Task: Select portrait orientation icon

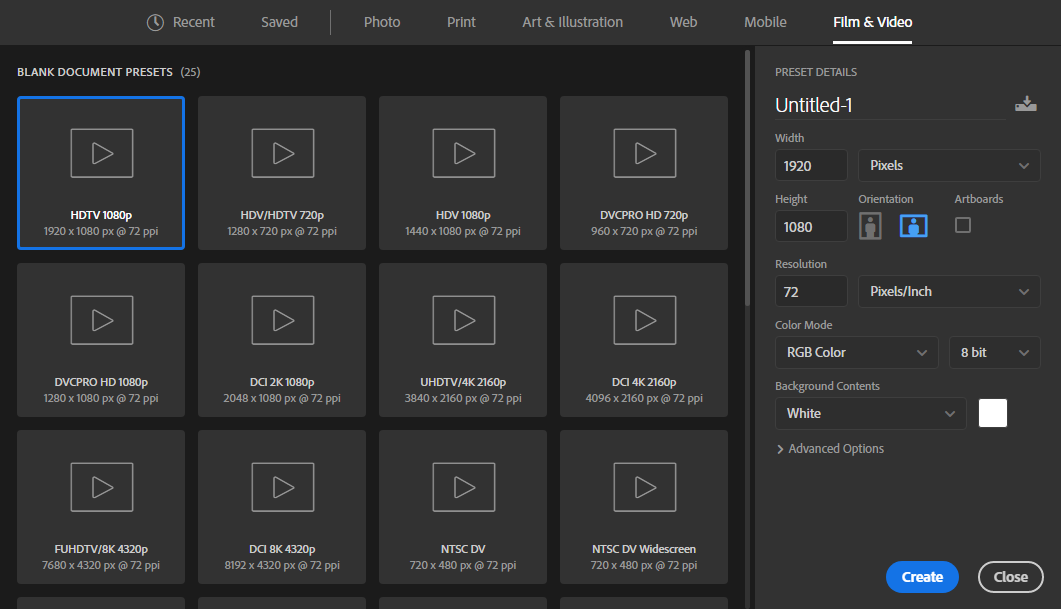Action: click(x=871, y=226)
